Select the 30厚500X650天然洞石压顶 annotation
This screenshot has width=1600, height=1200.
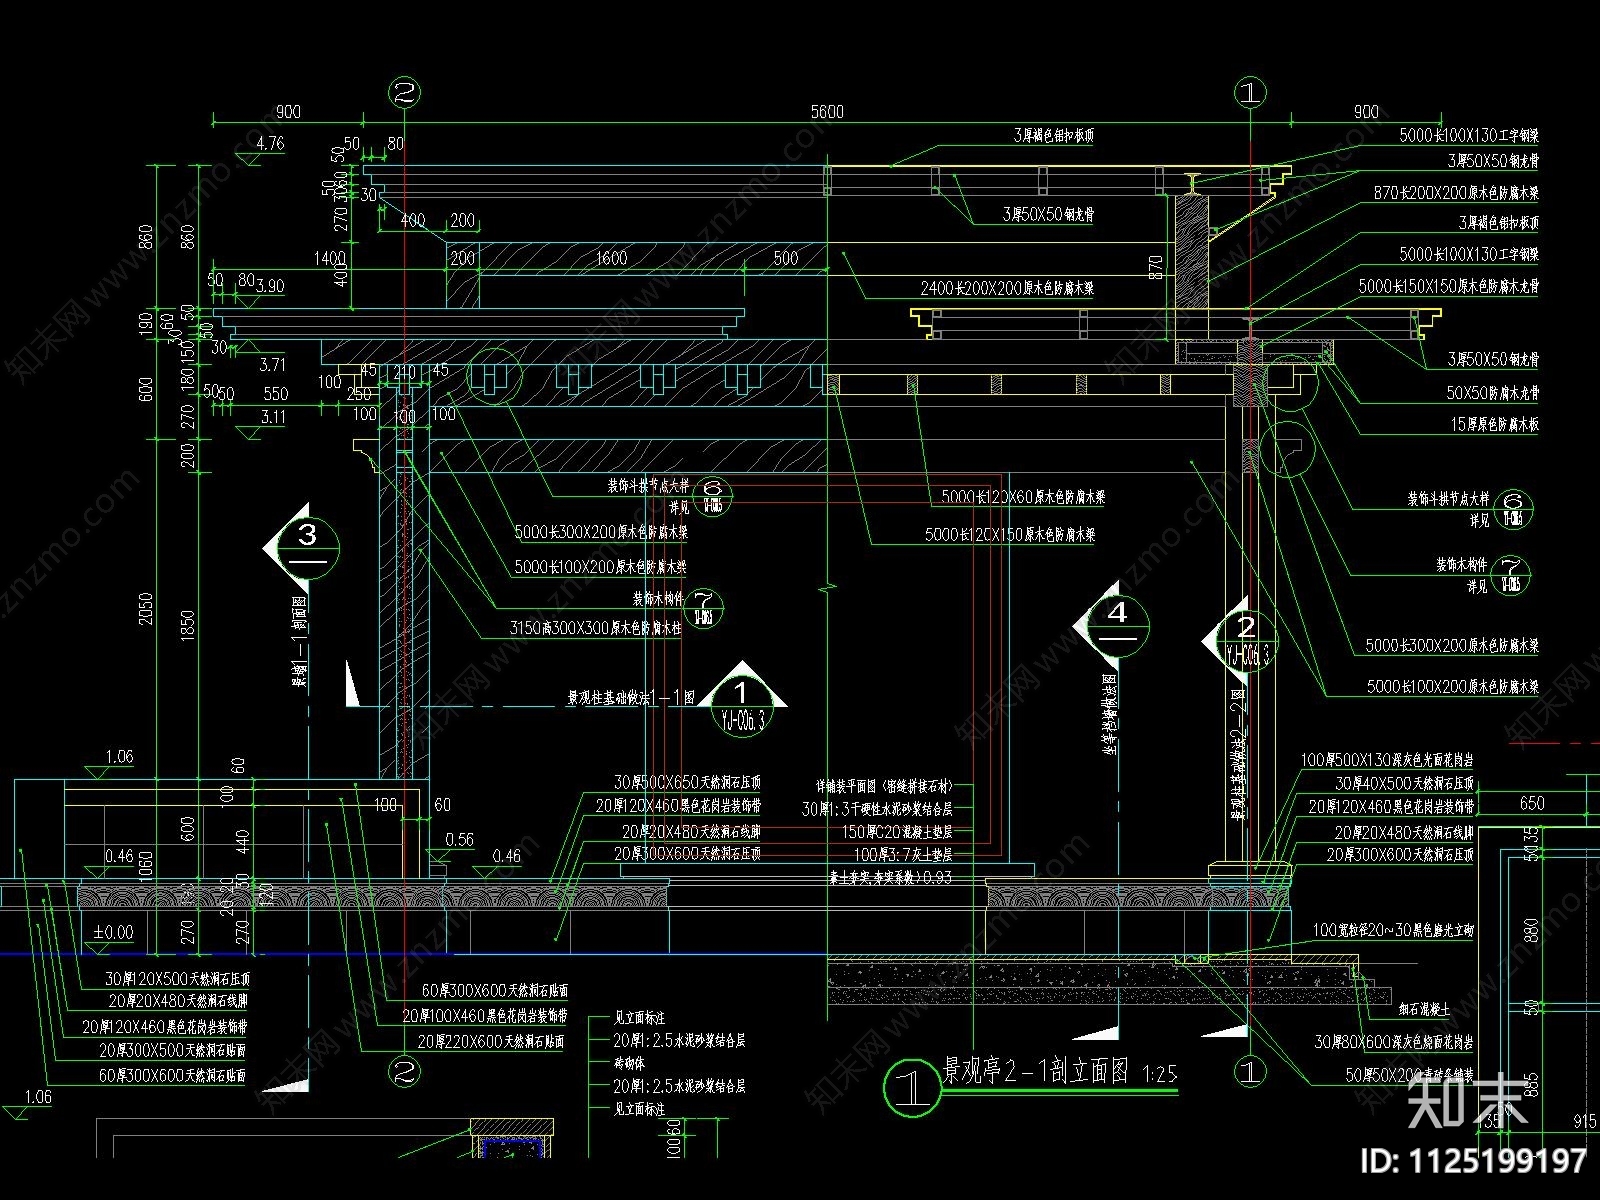(687, 782)
